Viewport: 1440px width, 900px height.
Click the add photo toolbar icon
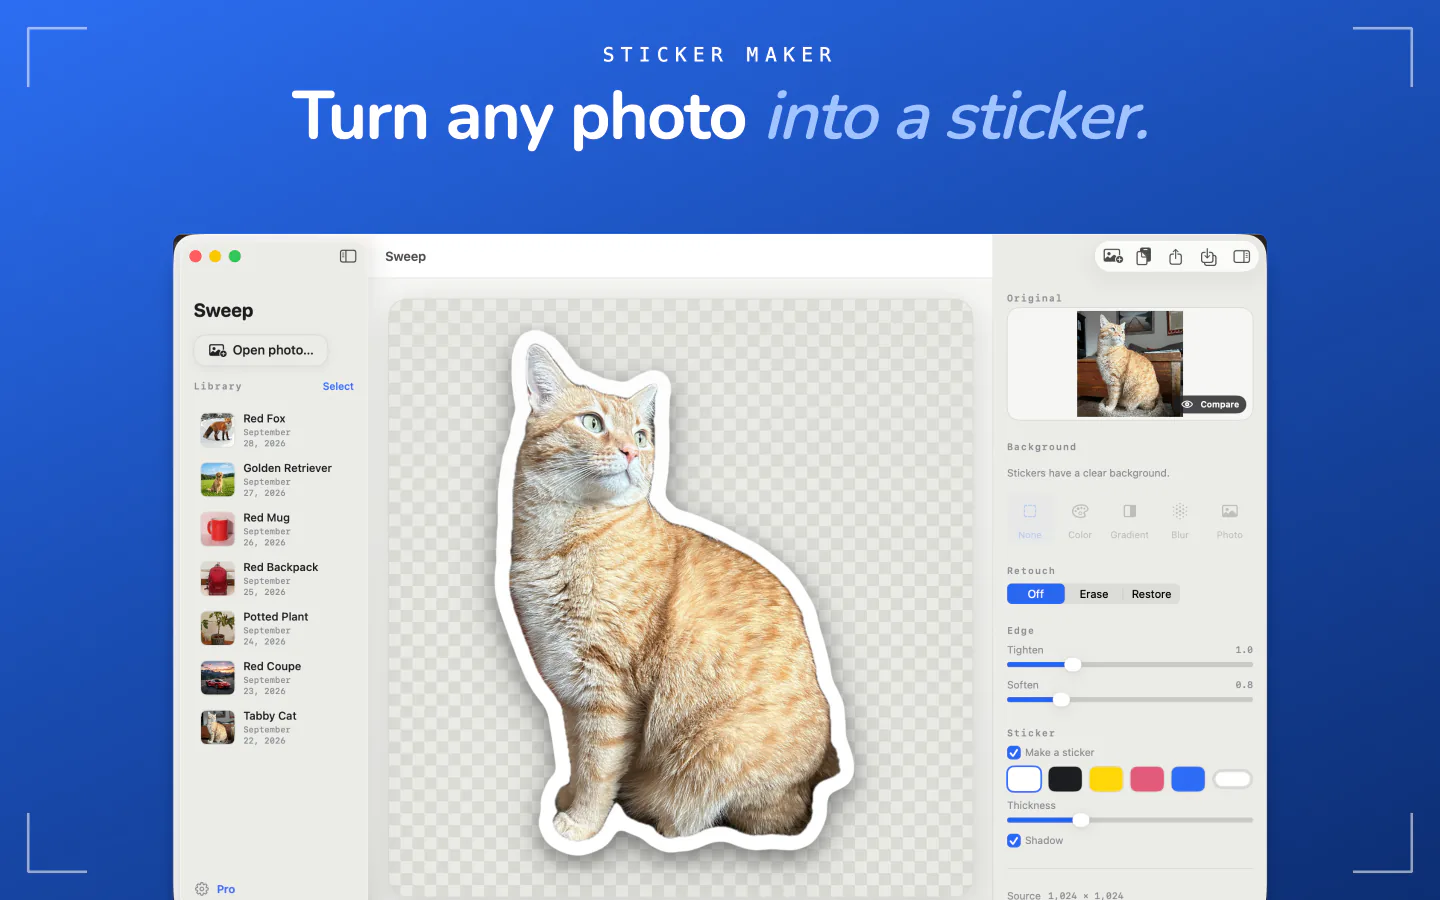pyautogui.click(x=1113, y=257)
